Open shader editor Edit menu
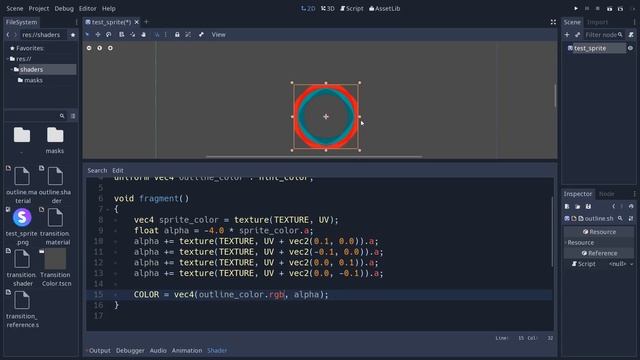This screenshot has width=640, height=360. click(118, 170)
